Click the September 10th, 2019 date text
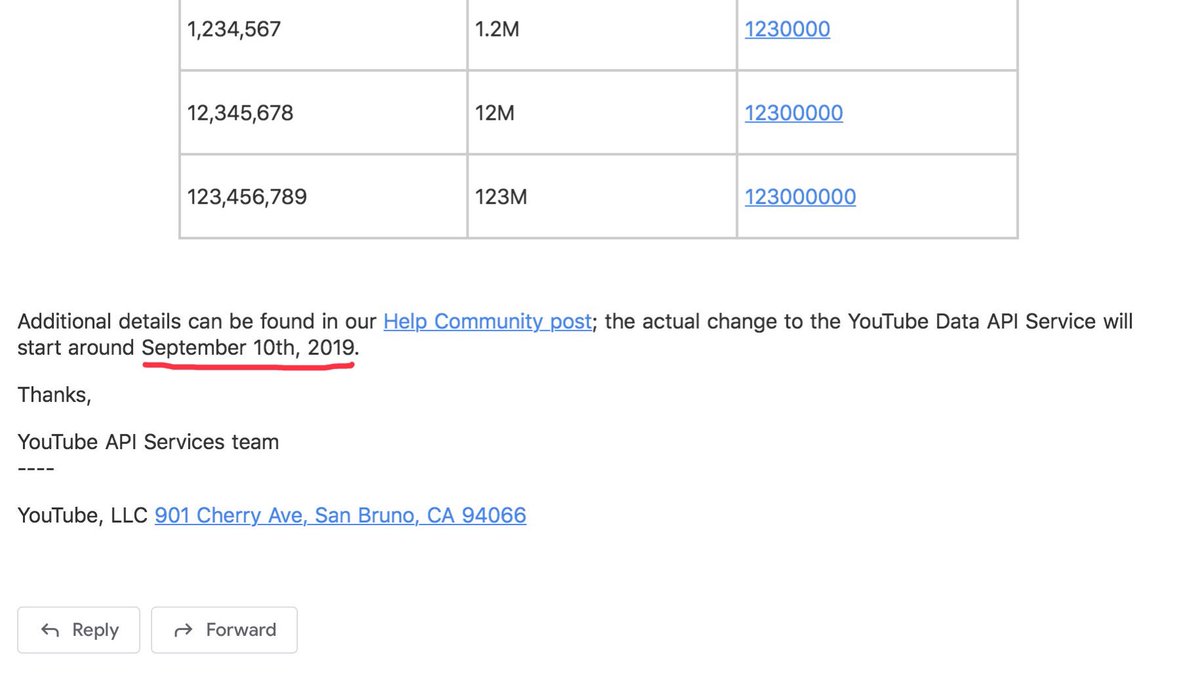The image size is (1200, 674). [x=248, y=348]
